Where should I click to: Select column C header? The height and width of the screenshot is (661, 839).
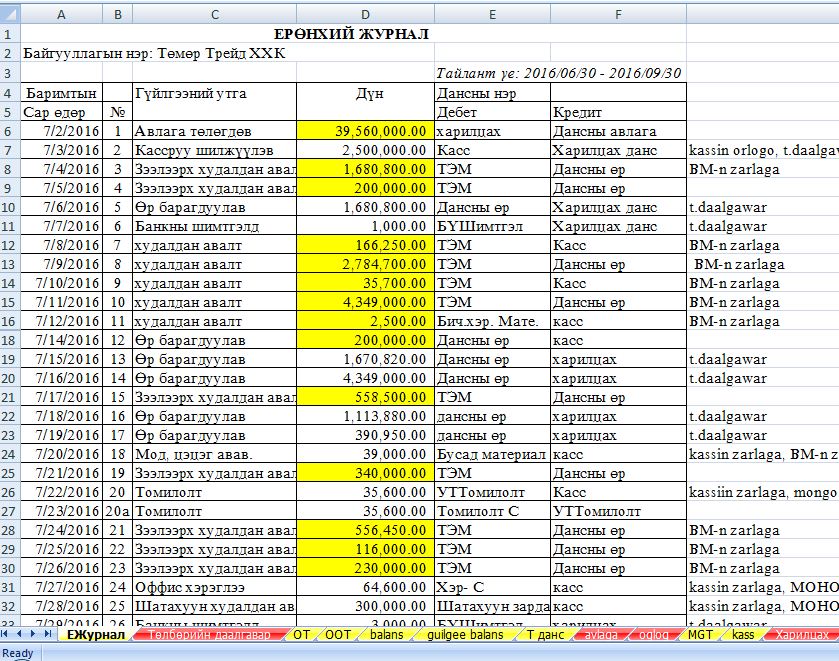coord(215,14)
